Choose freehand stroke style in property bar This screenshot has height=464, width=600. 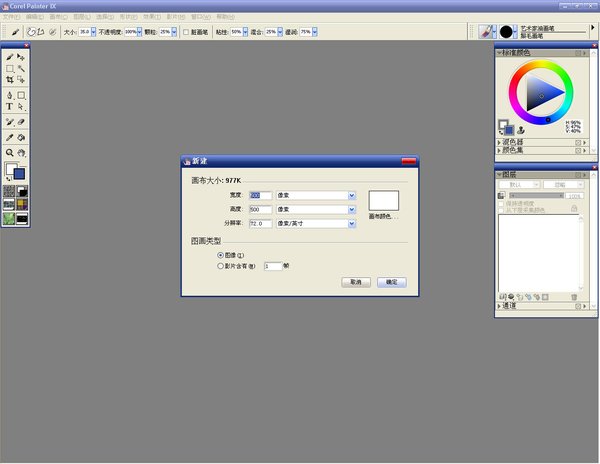tap(31, 32)
